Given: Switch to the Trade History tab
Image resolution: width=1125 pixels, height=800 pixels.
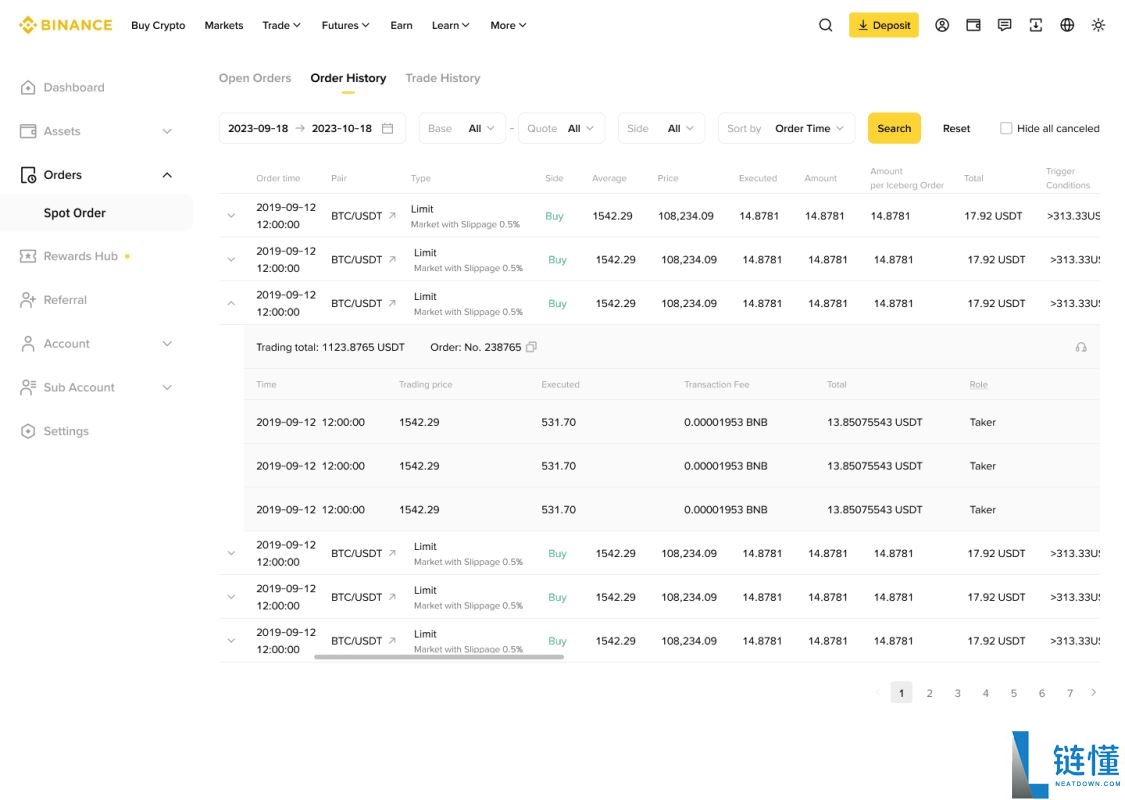Looking at the screenshot, I should pyautogui.click(x=442, y=78).
